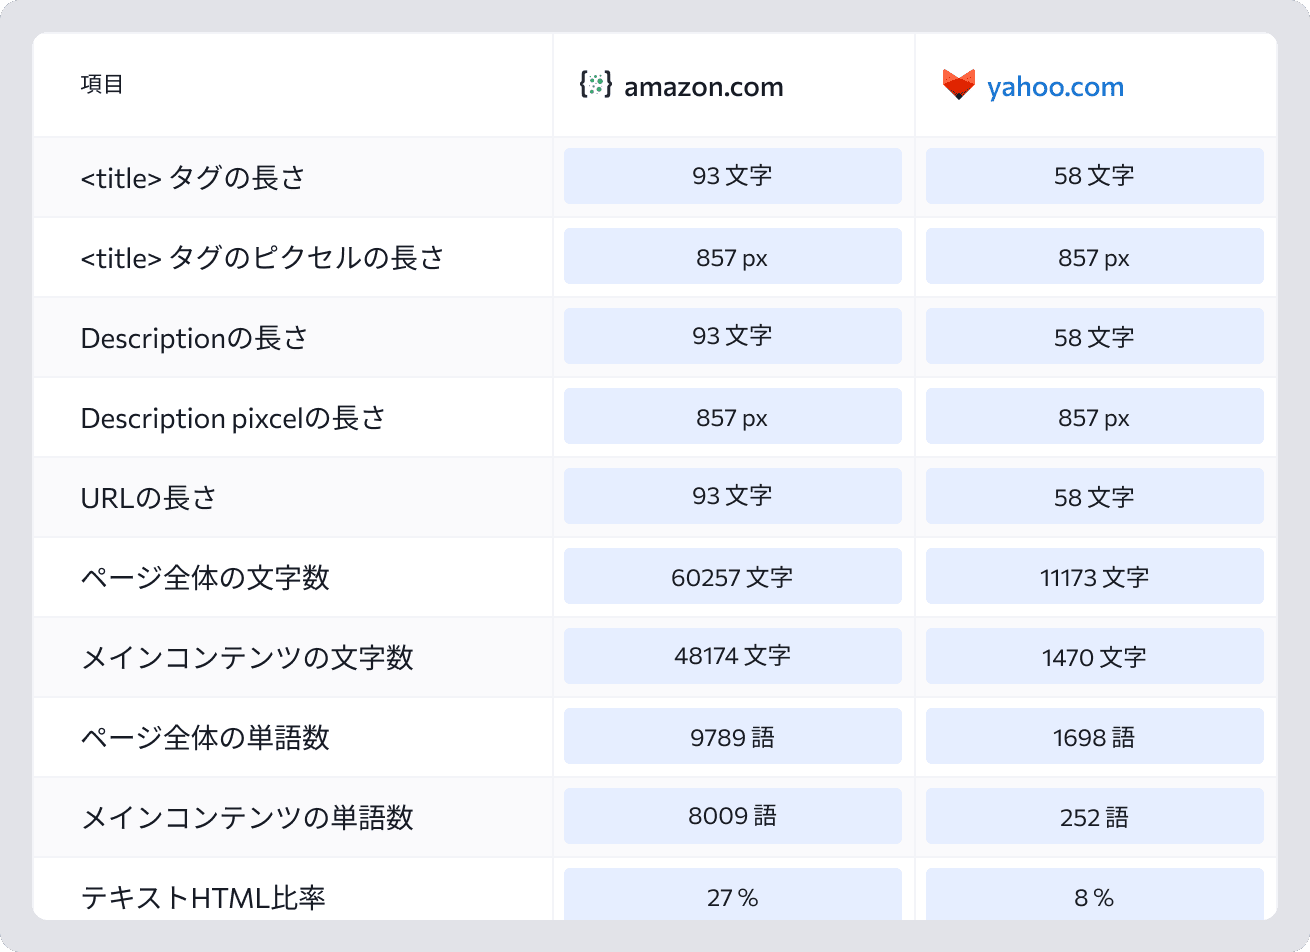Click yahoo's 11173 文字 cell
This screenshot has width=1310, height=952.
[1095, 576]
